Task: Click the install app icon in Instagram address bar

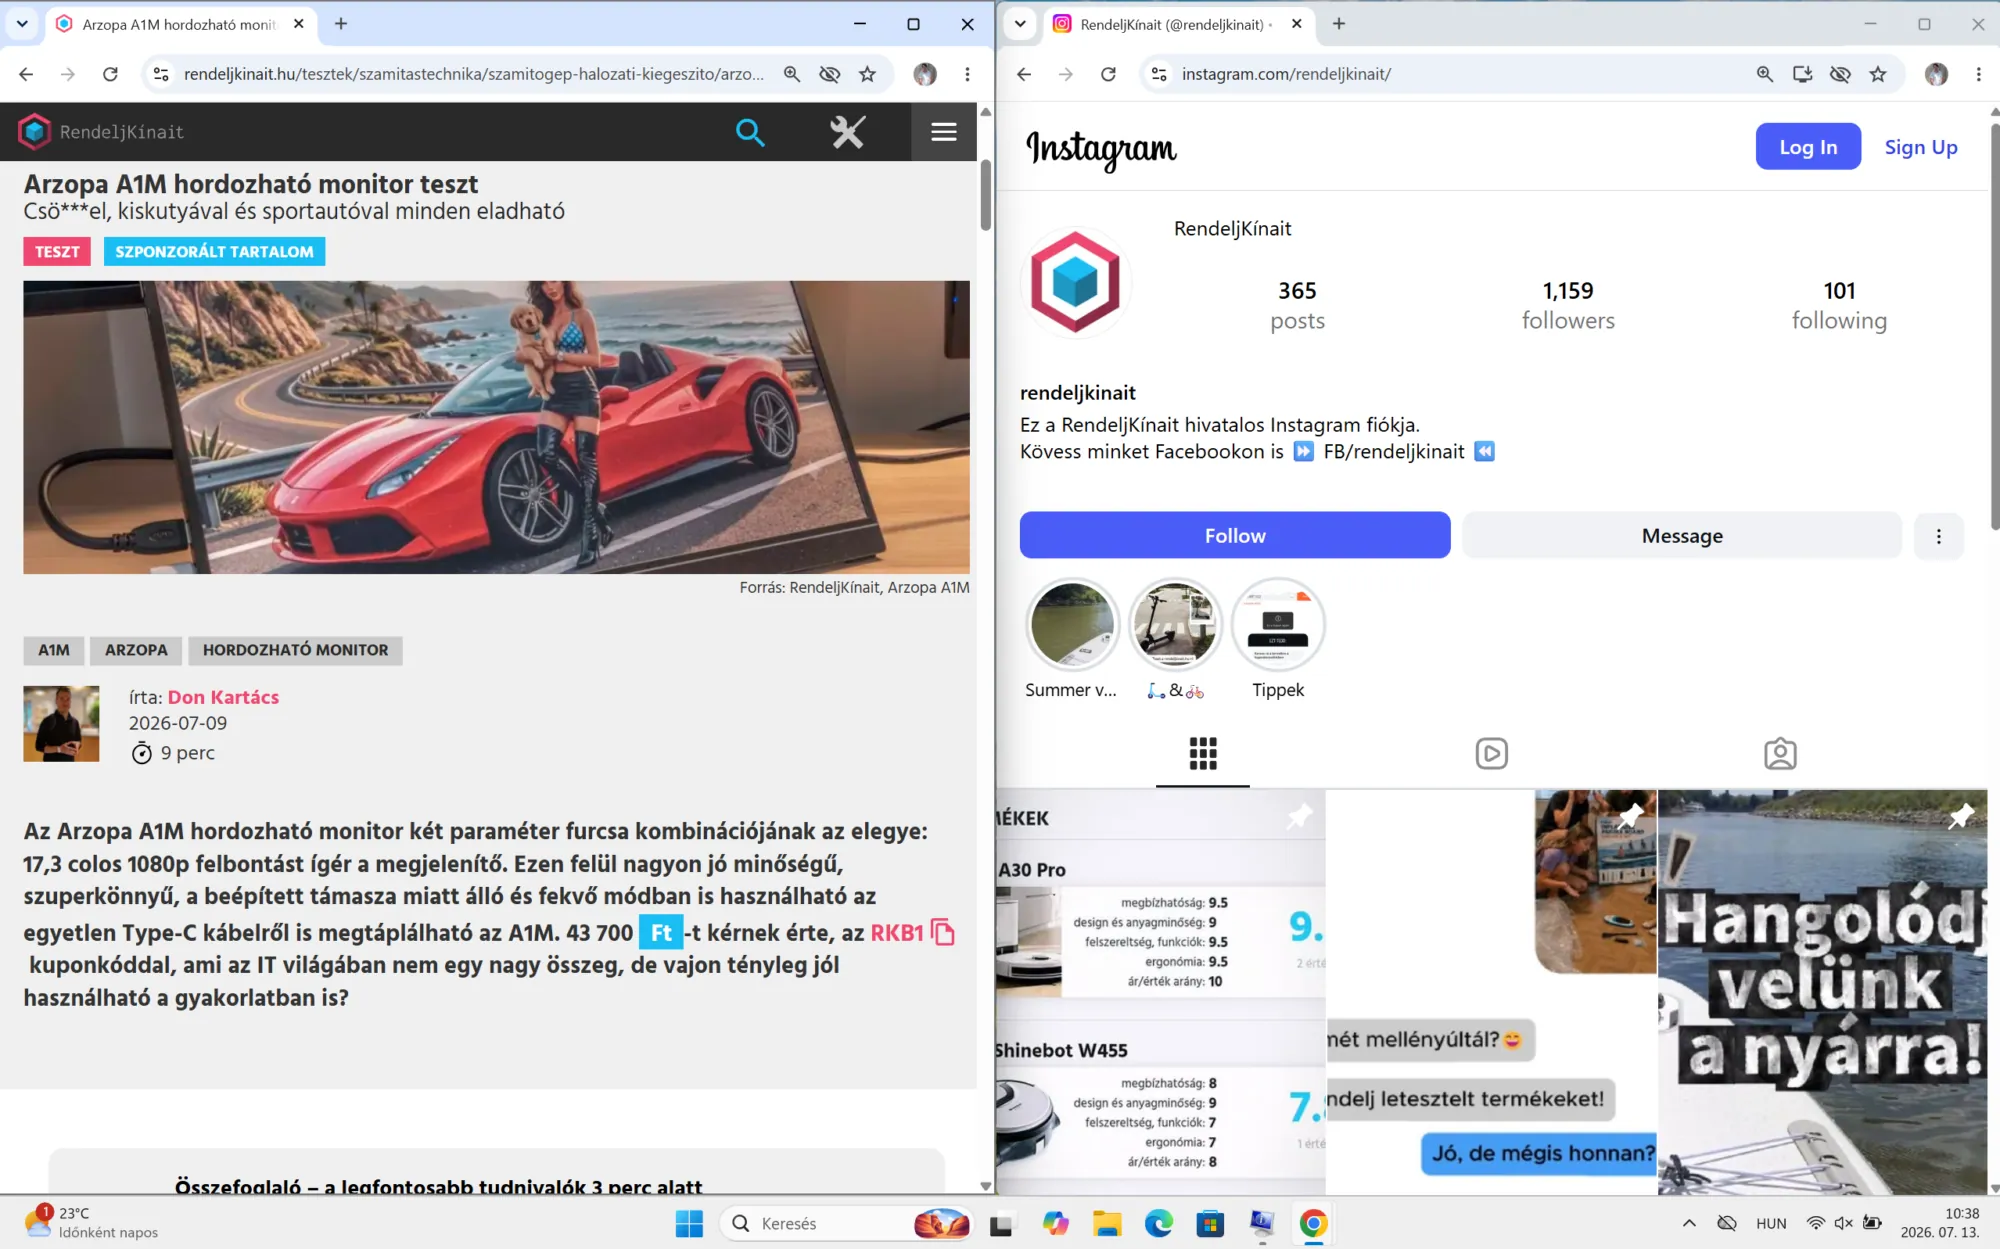Action: [x=1802, y=74]
